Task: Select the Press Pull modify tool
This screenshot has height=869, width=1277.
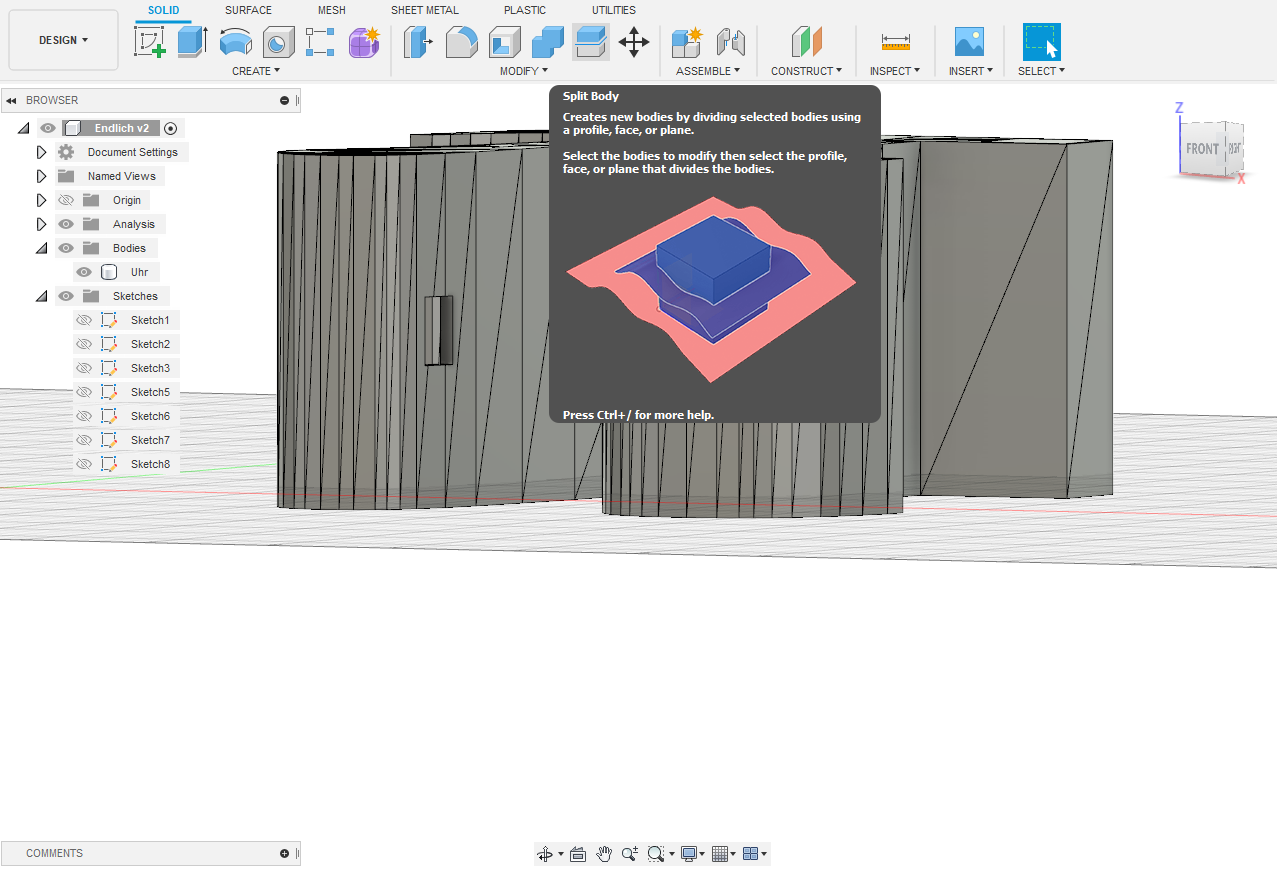Action: click(417, 42)
